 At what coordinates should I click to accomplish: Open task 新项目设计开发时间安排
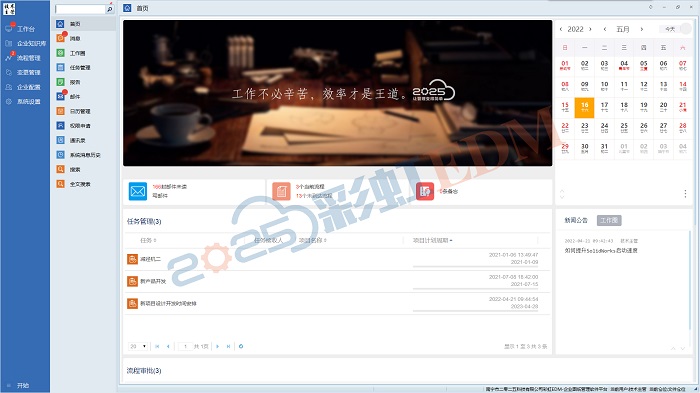168,304
